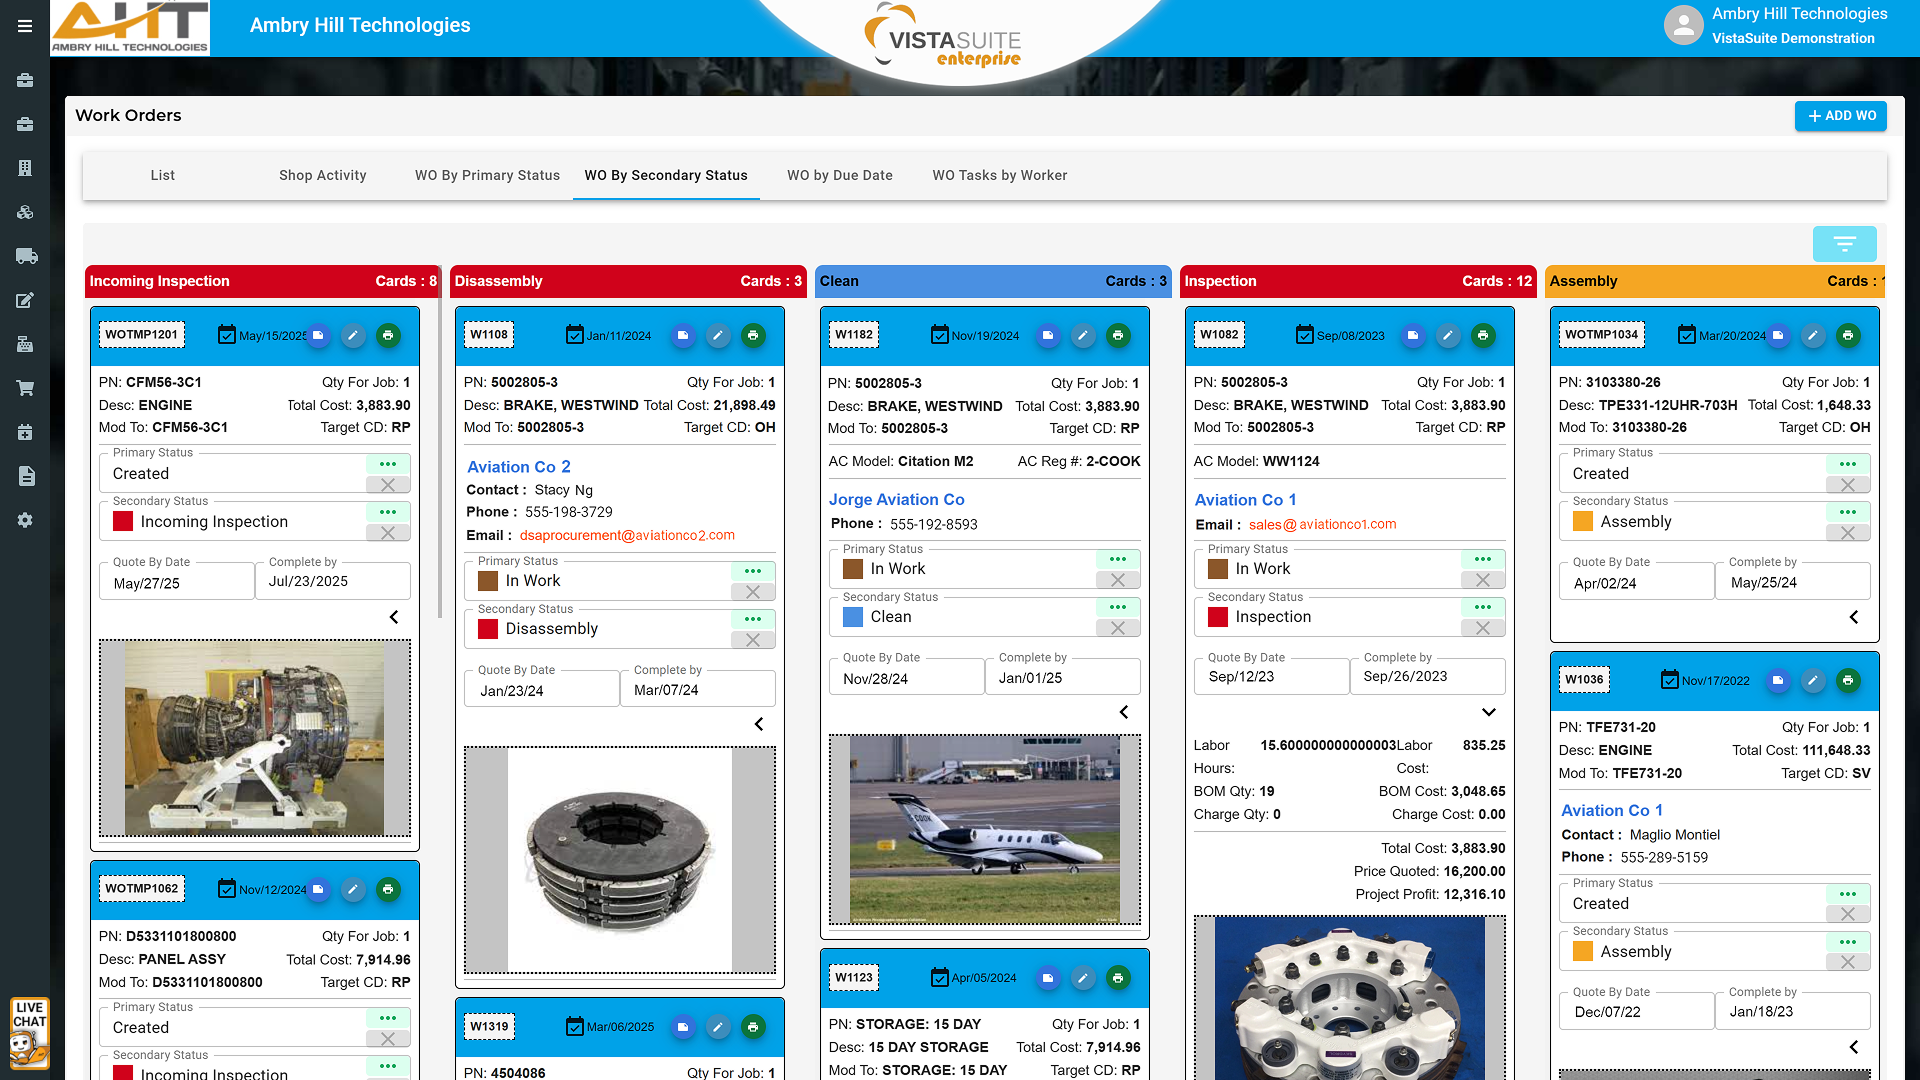Clear Primary Status on WOTMP1201 card

click(388, 485)
